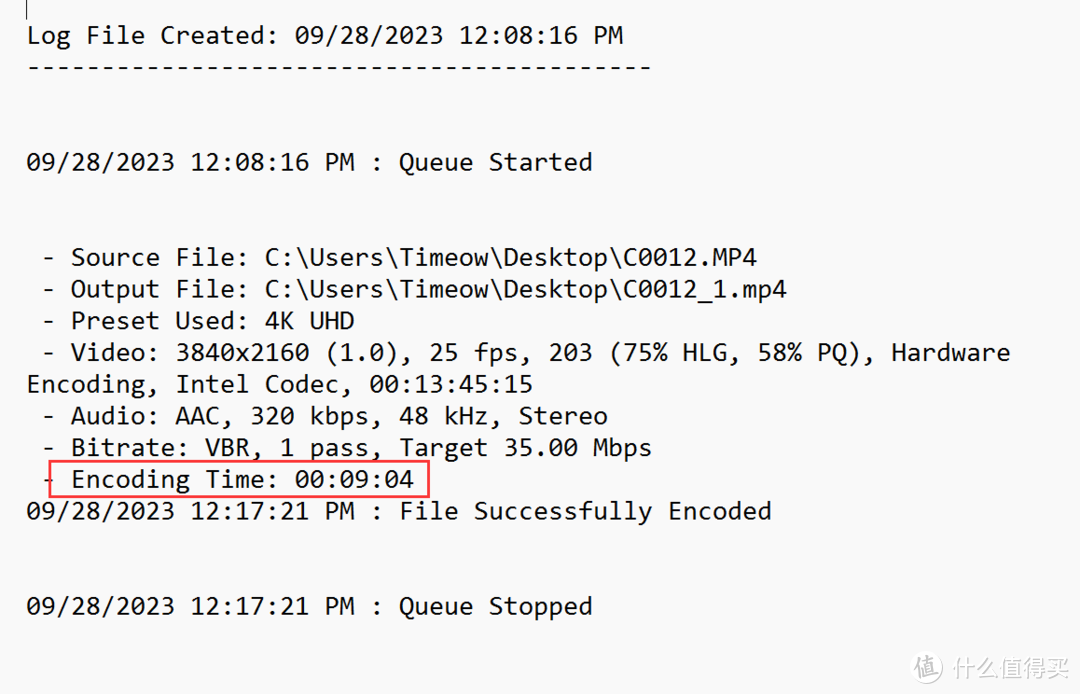Click the watermark logo in corner

(989, 668)
